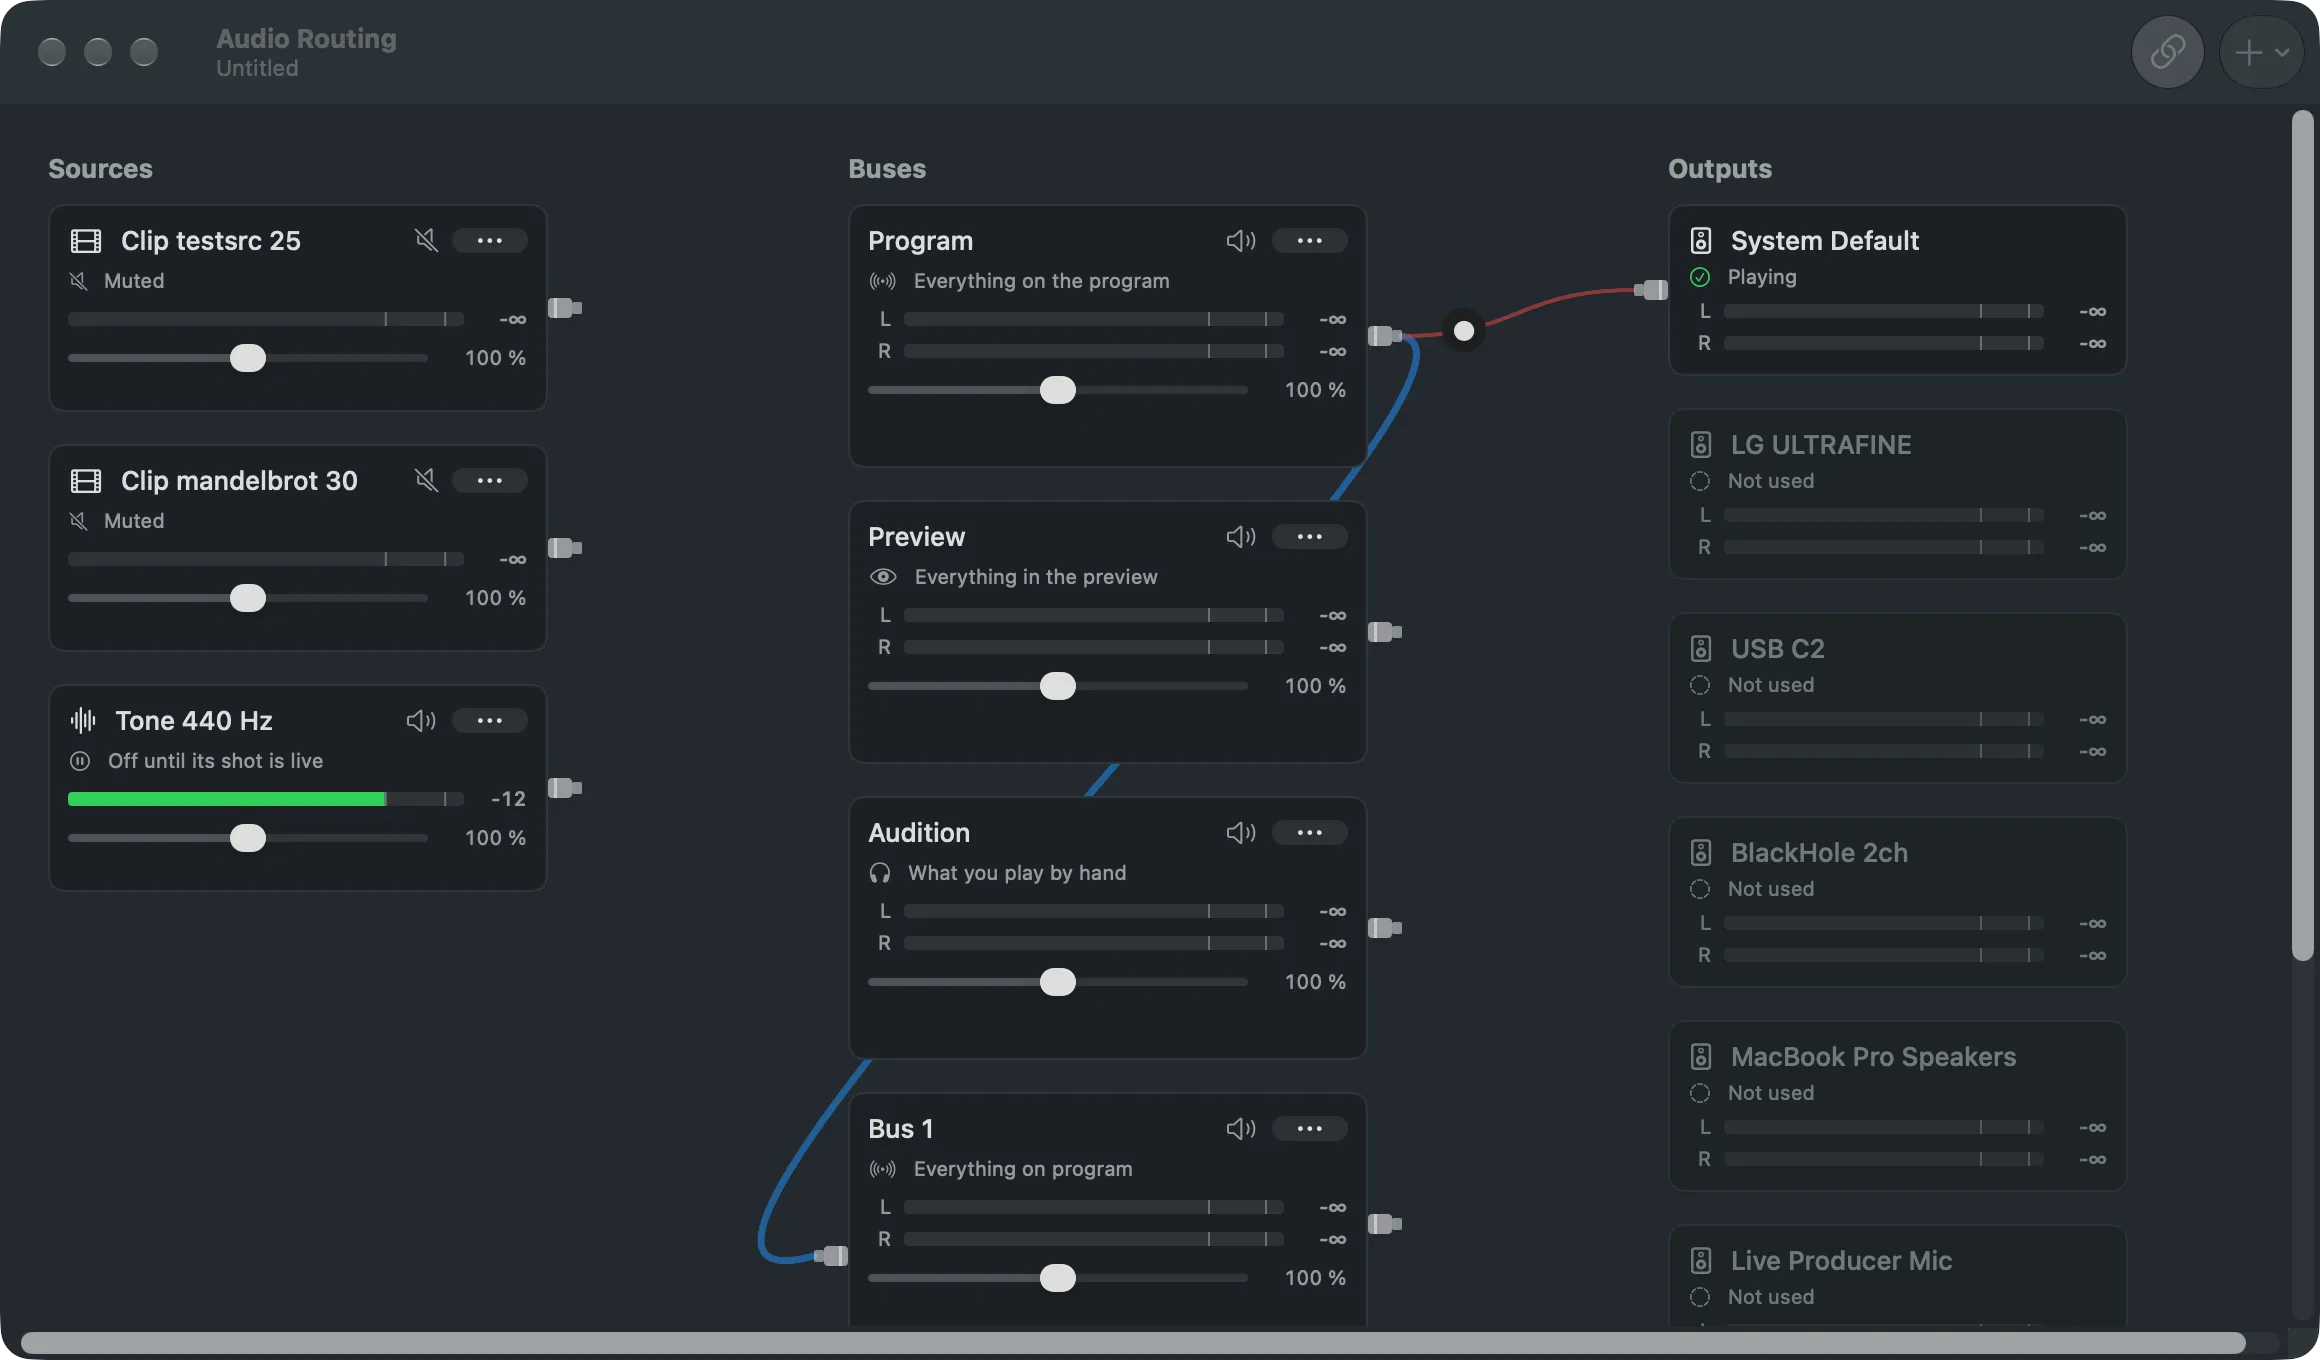Click the Preview bus output plug connector
The image size is (2320, 1360).
1384,632
